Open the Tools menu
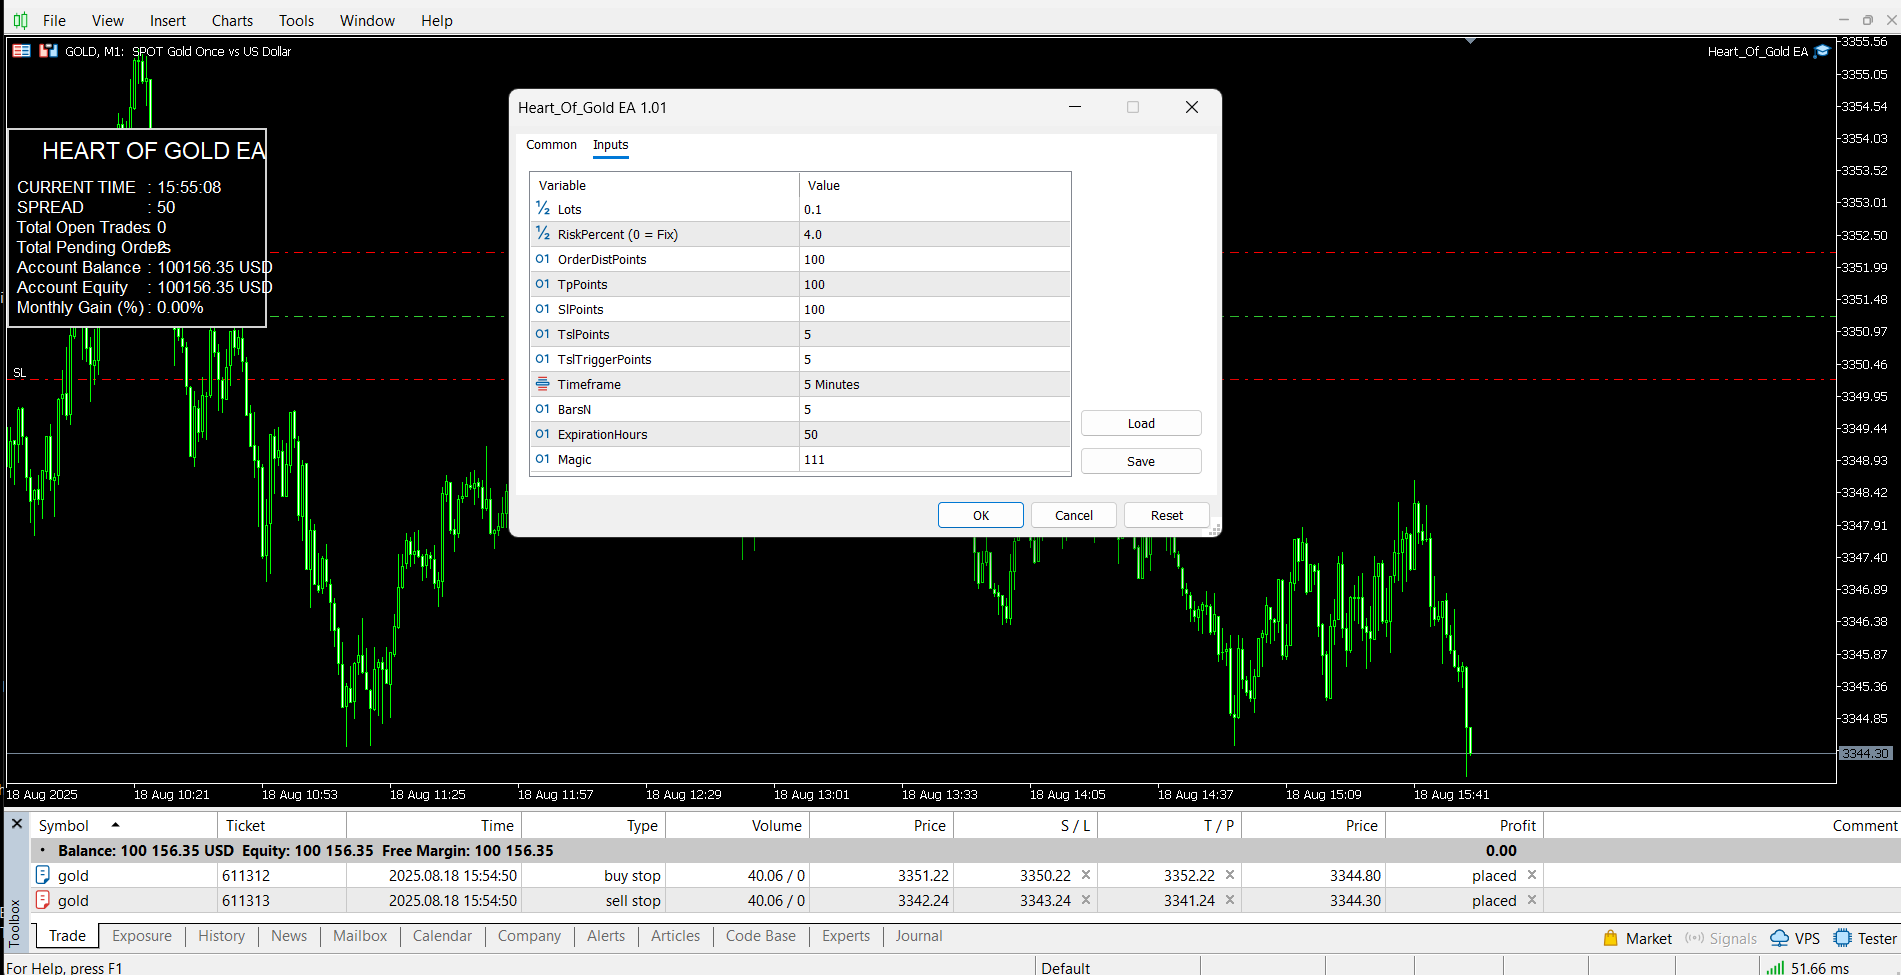This screenshot has height=975, width=1901. pyautogui.click(x=296, y=20)
